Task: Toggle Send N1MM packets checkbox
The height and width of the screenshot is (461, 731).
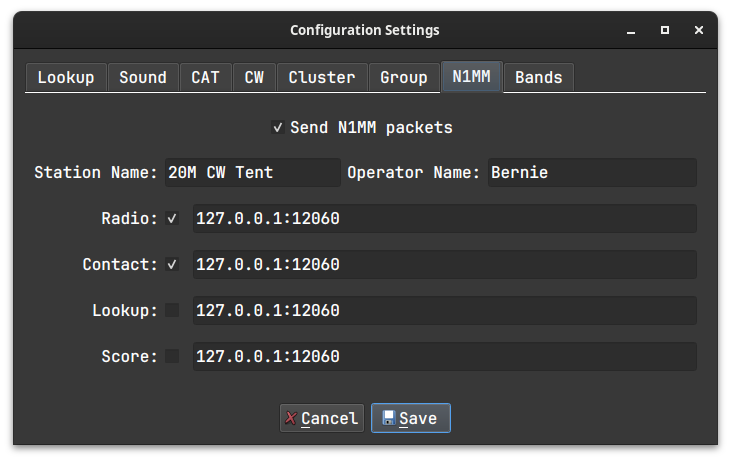Action: coord(278,127)
